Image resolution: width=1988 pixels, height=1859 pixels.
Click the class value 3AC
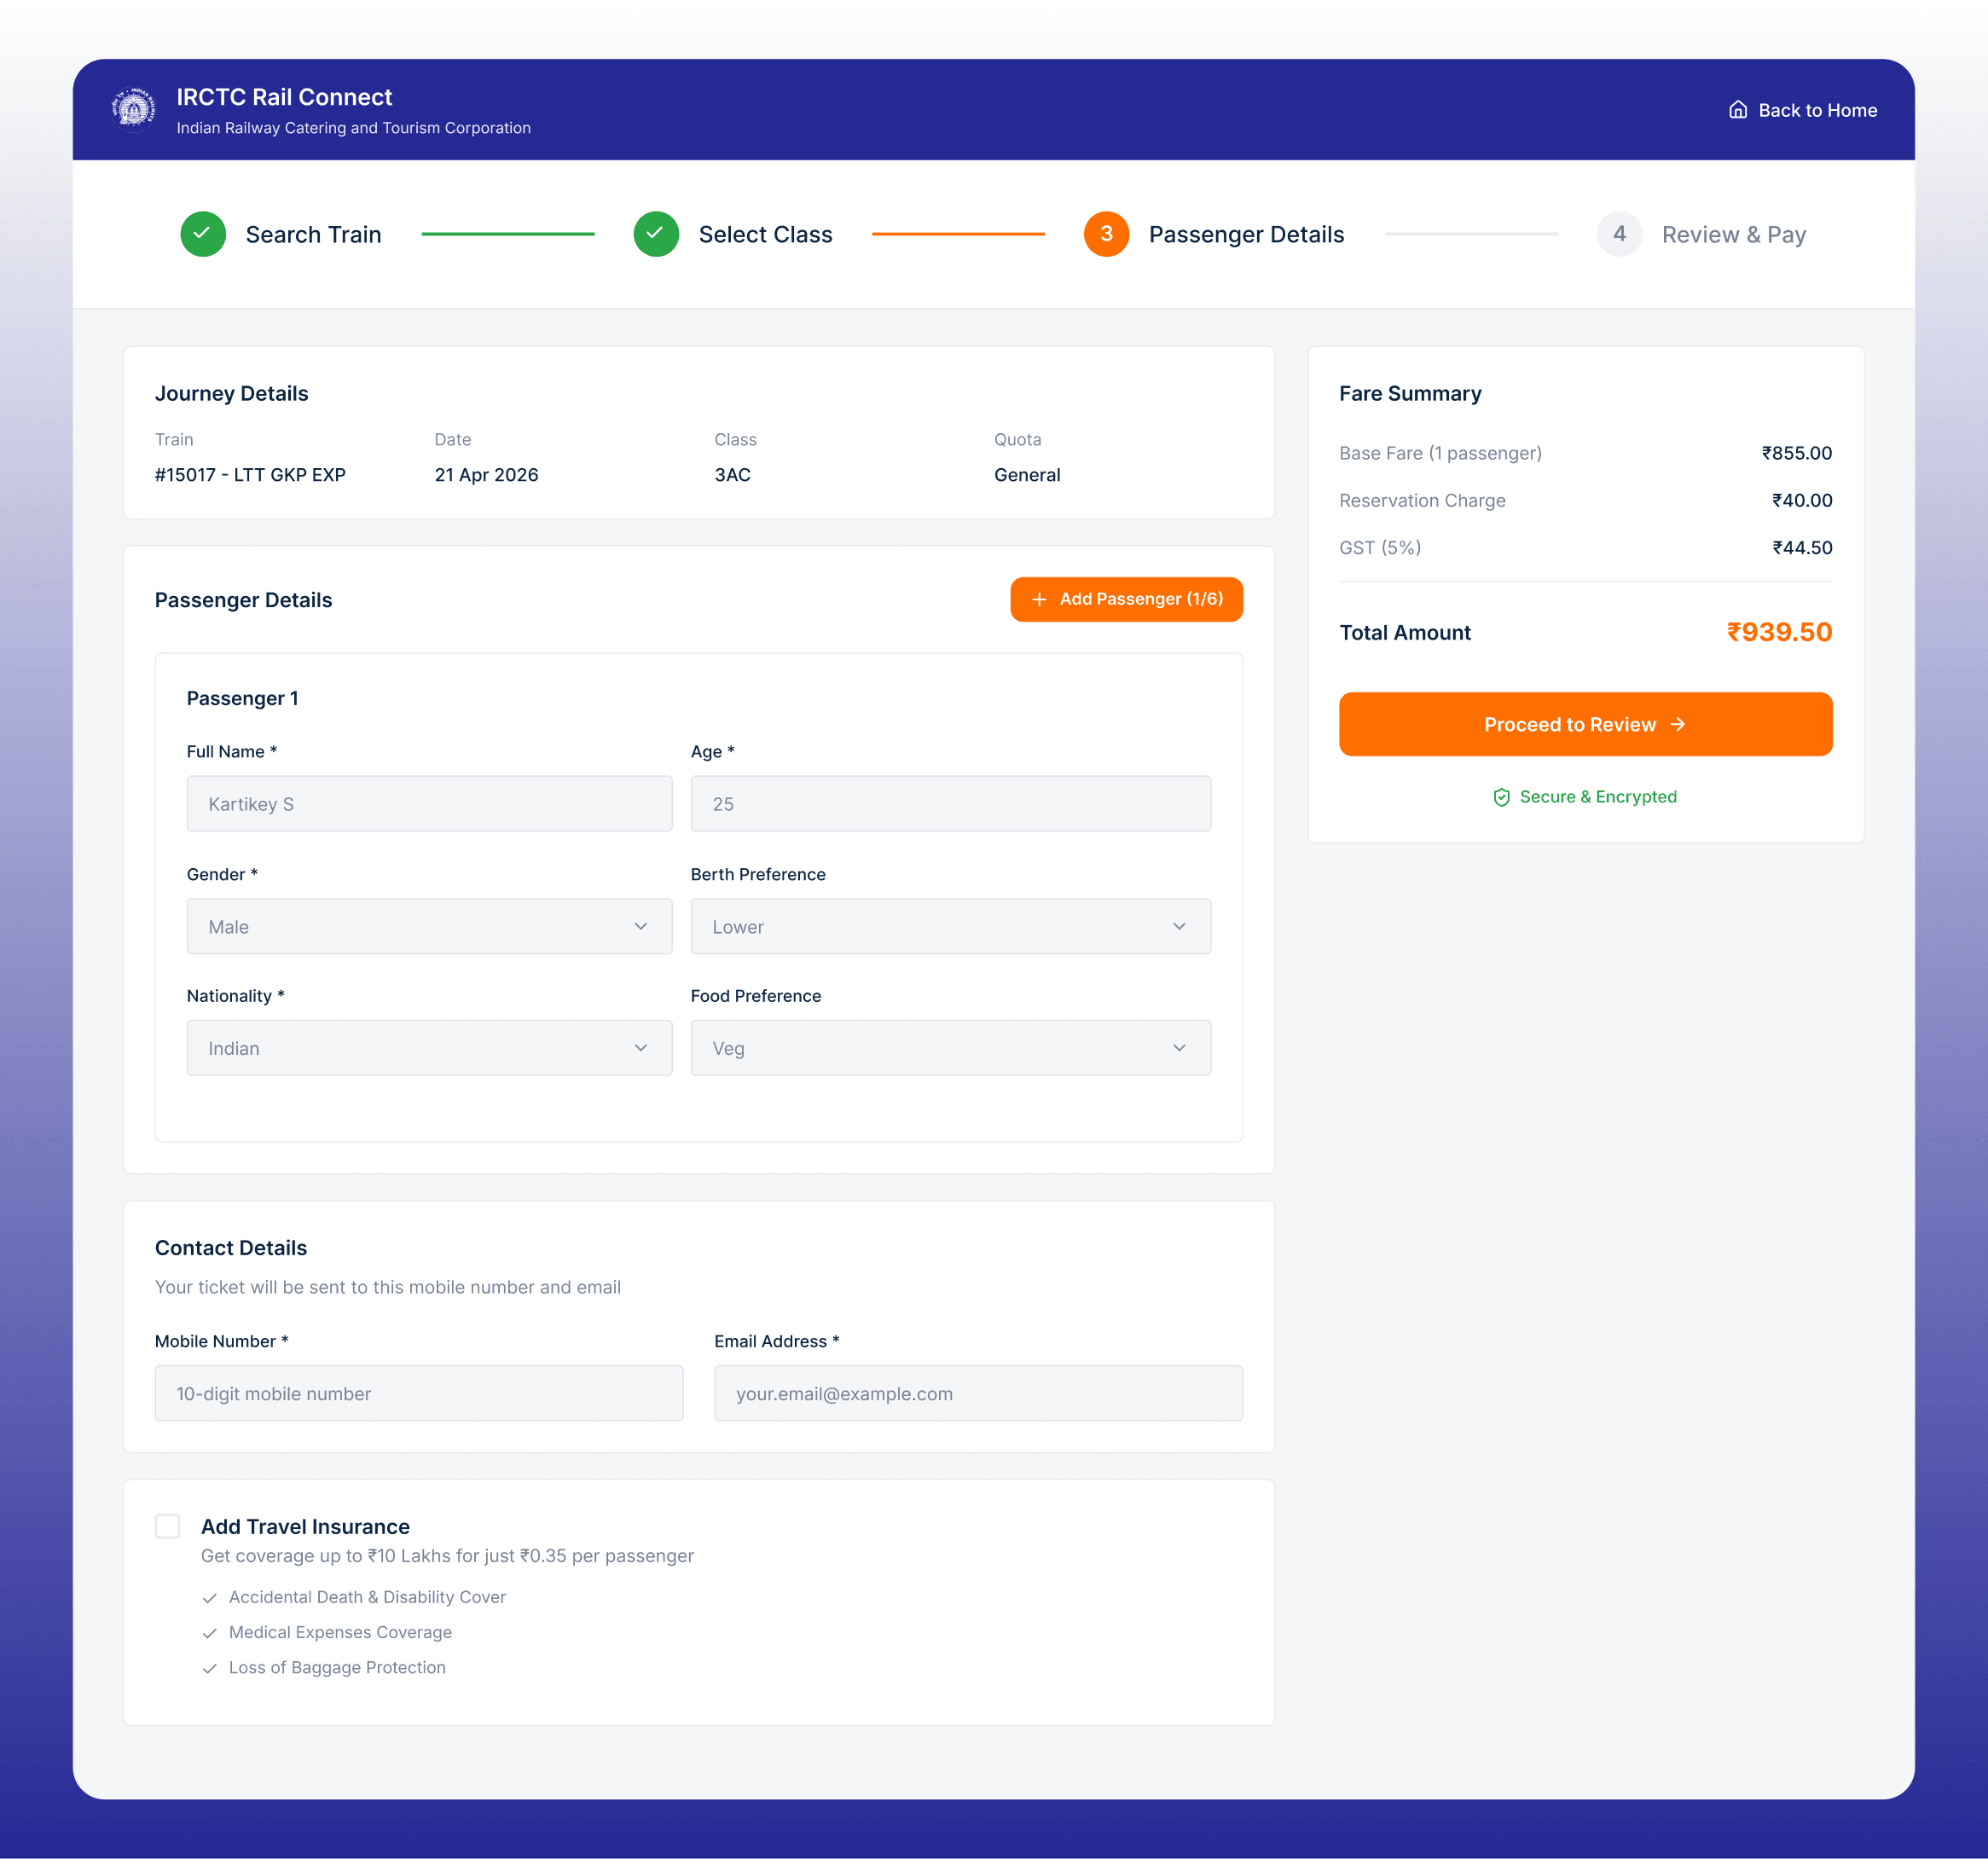tap(732, 475)
